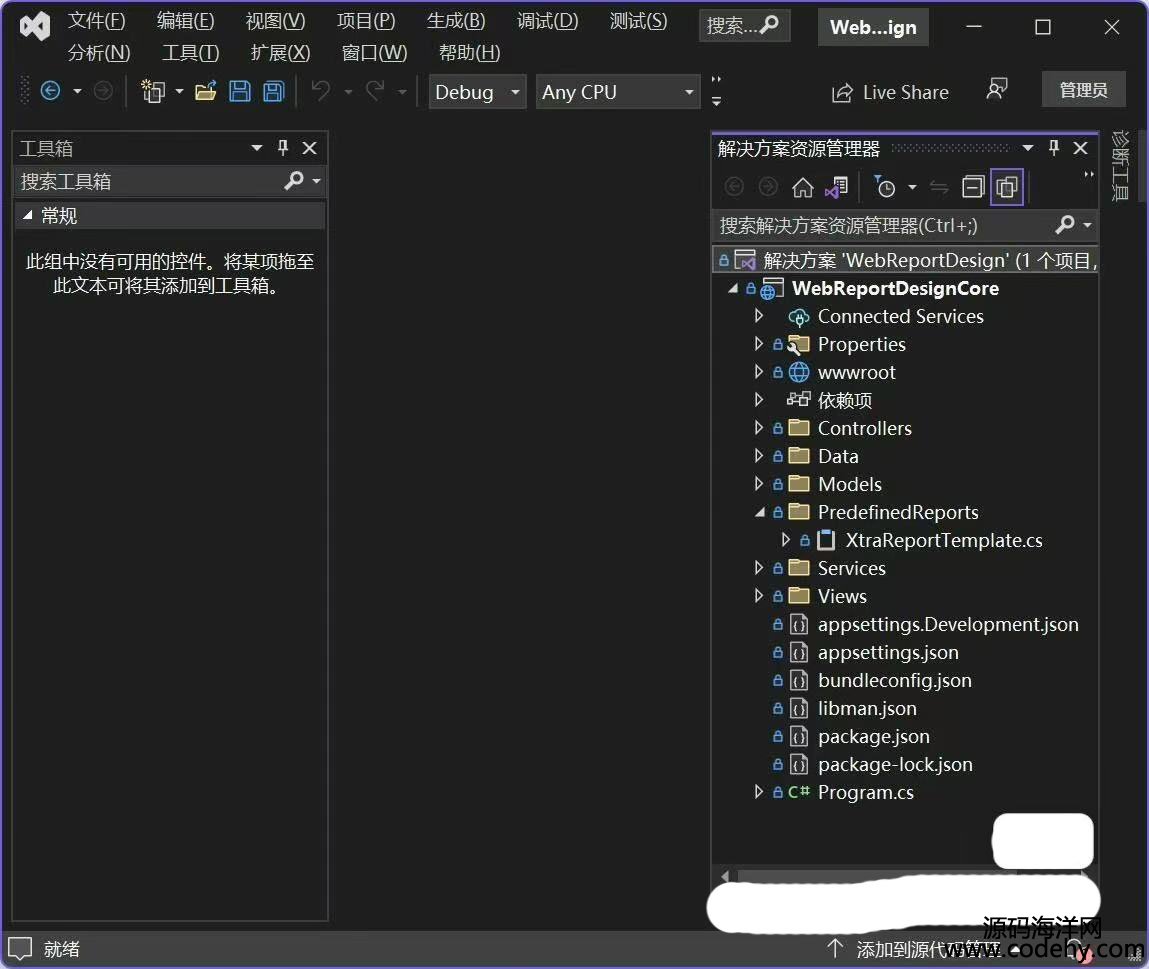Open the 测试(S) menu

(638, 21)
